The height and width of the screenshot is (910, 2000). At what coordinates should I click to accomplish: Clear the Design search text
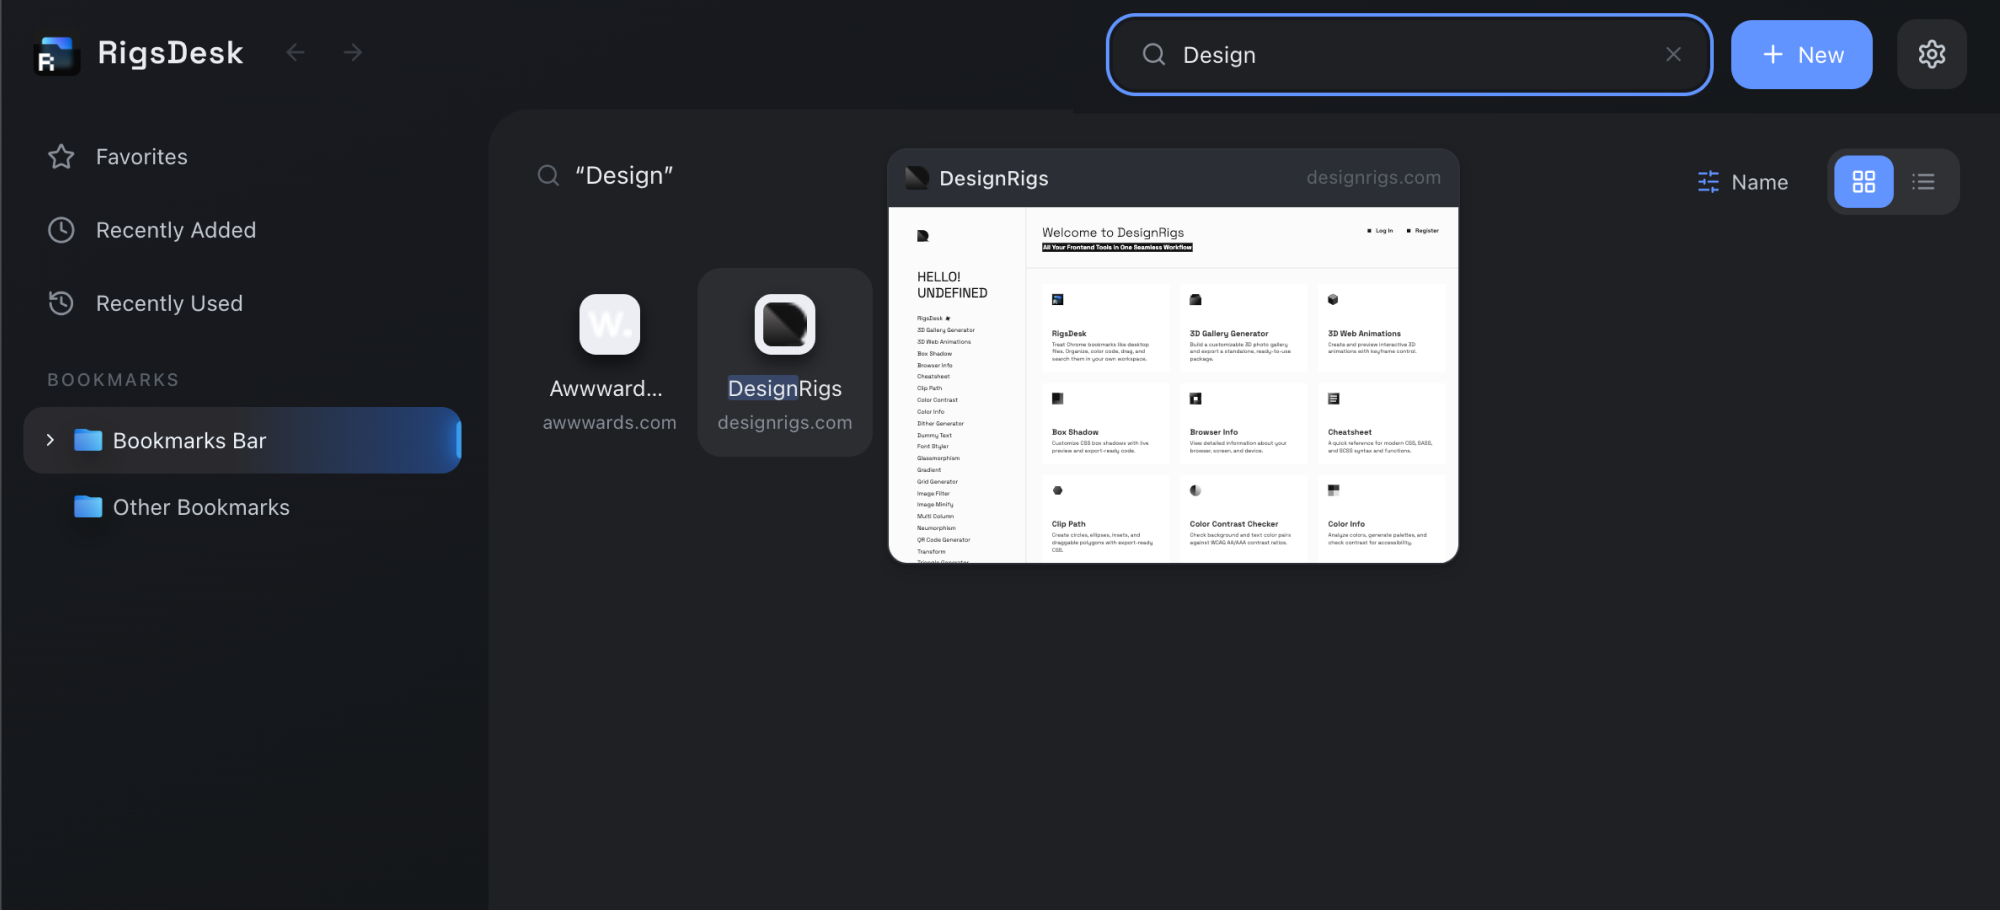click(1673, 54)
